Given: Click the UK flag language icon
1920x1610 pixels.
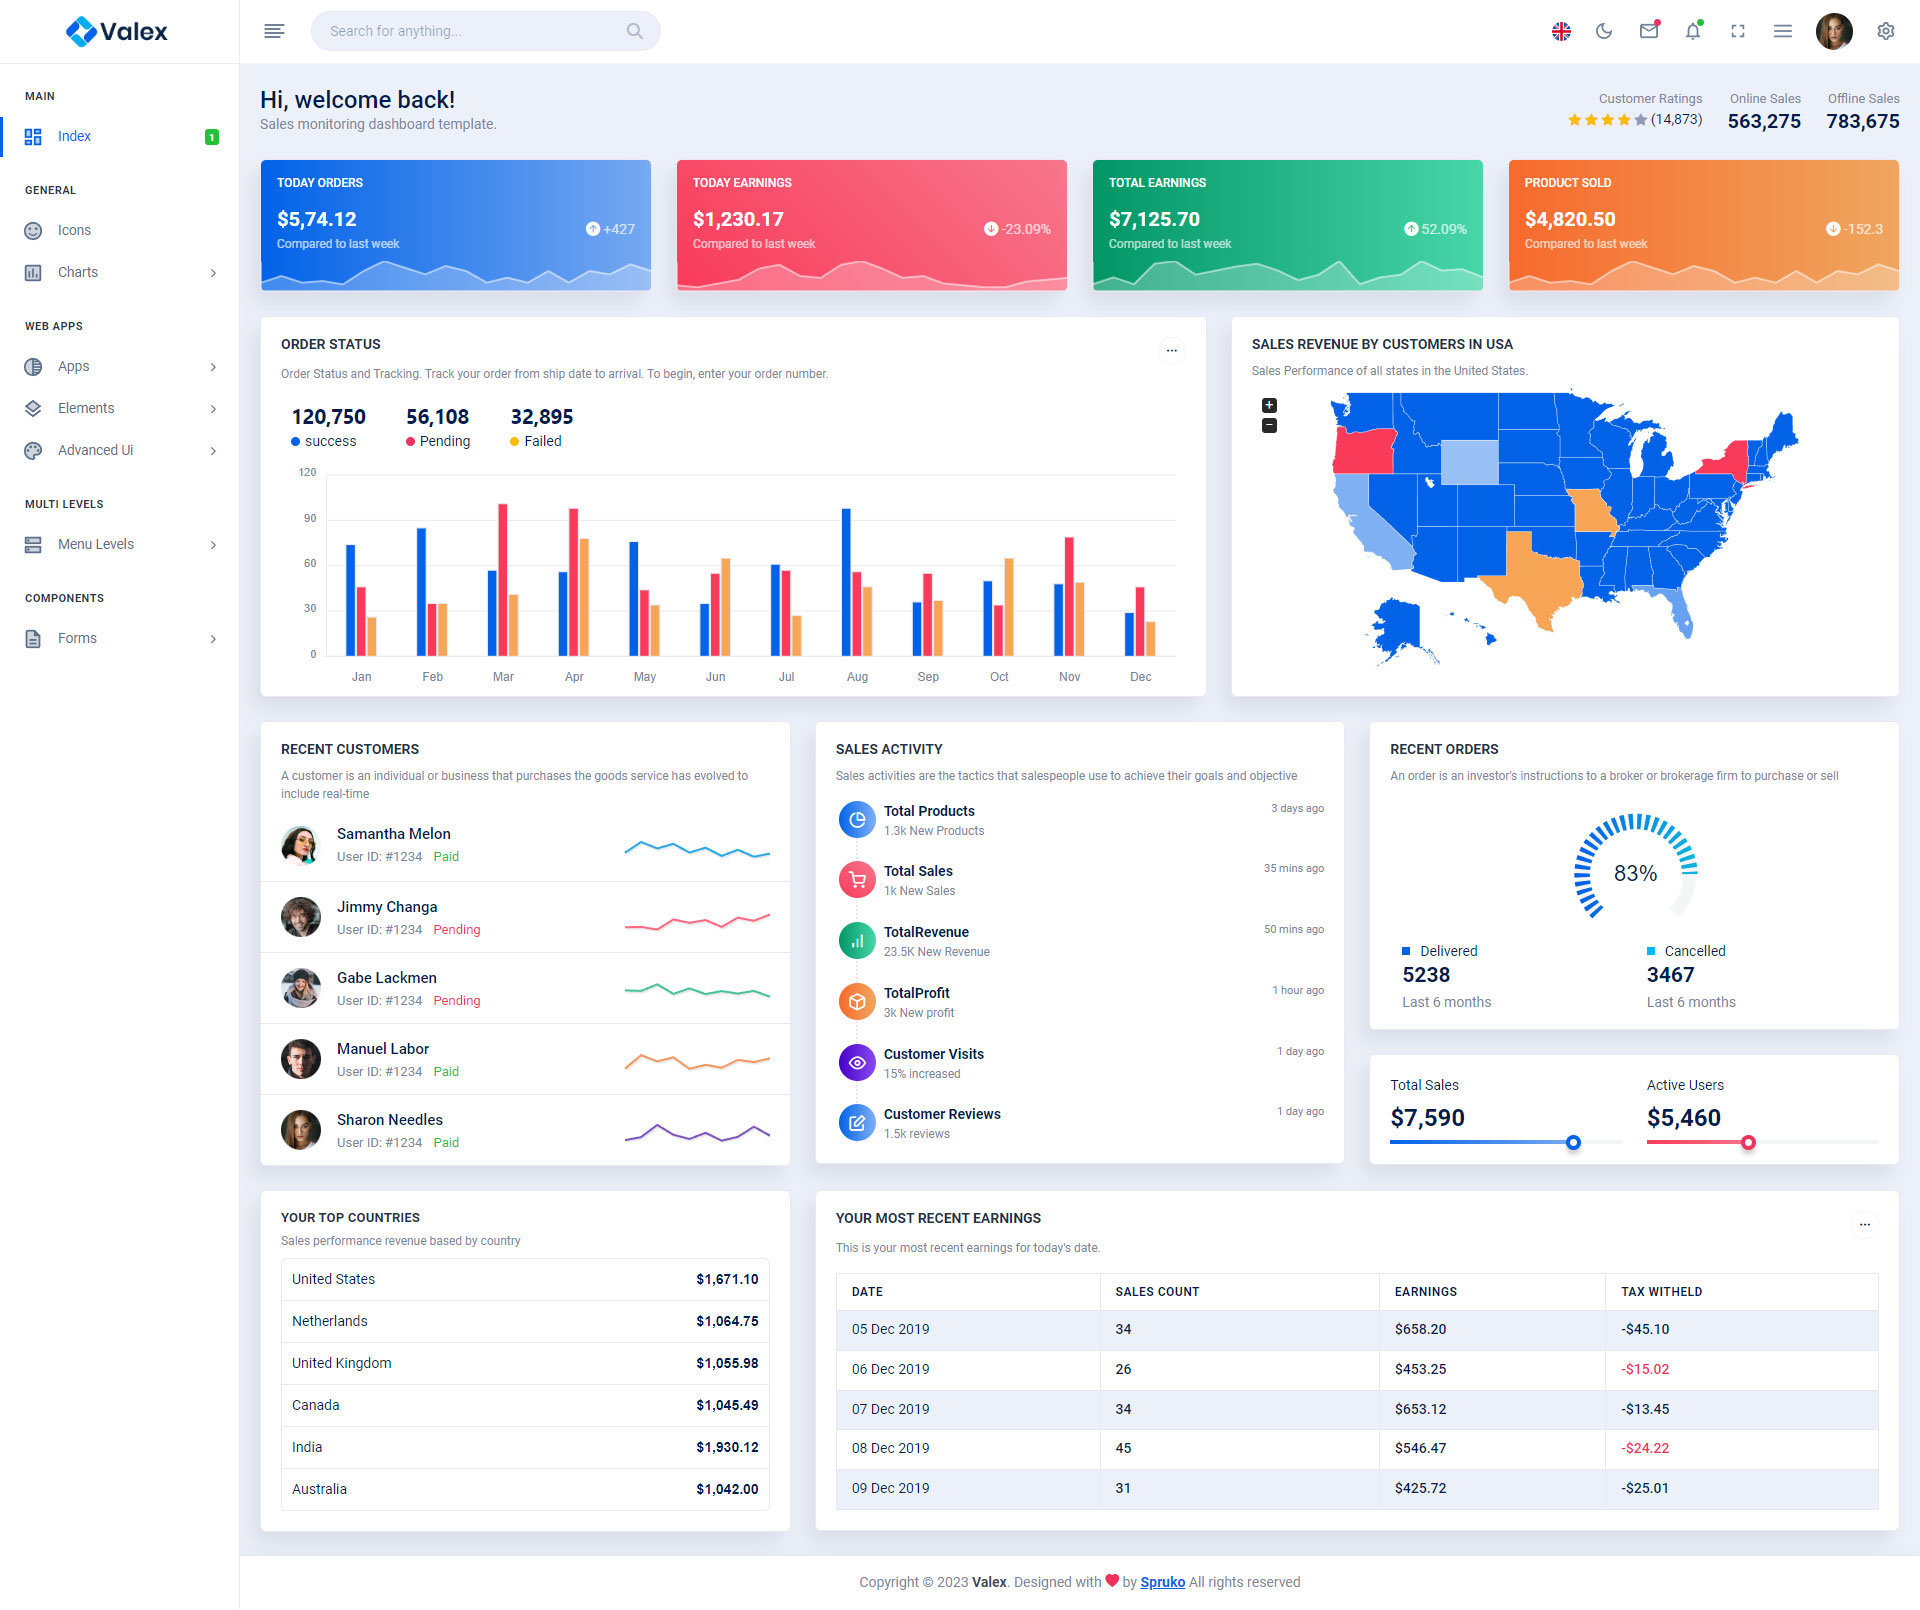Looking at the screenshot, I should coord(1561,31).
